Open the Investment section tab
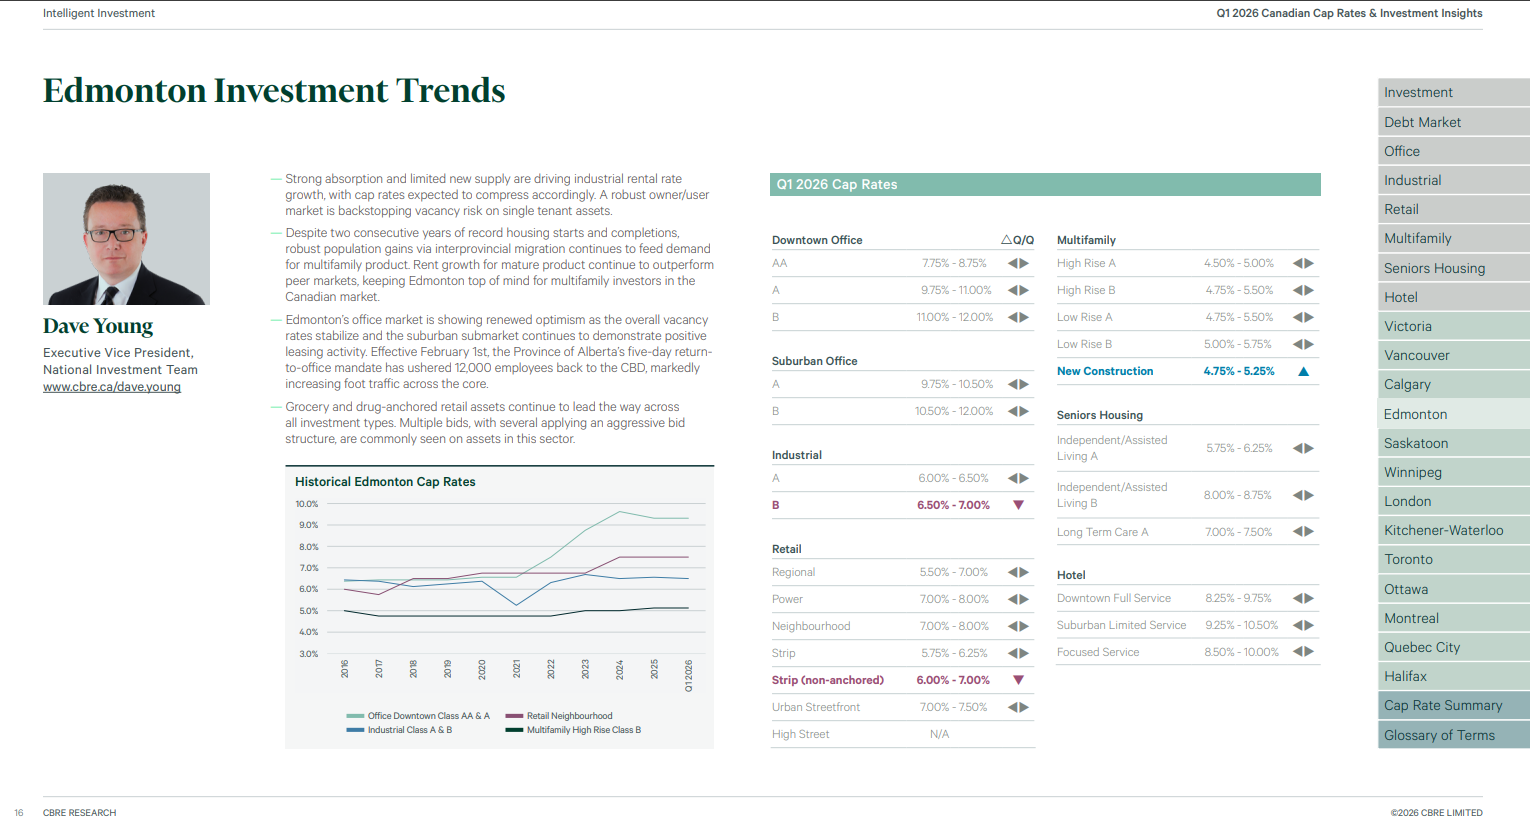 tap(1454, 92)
